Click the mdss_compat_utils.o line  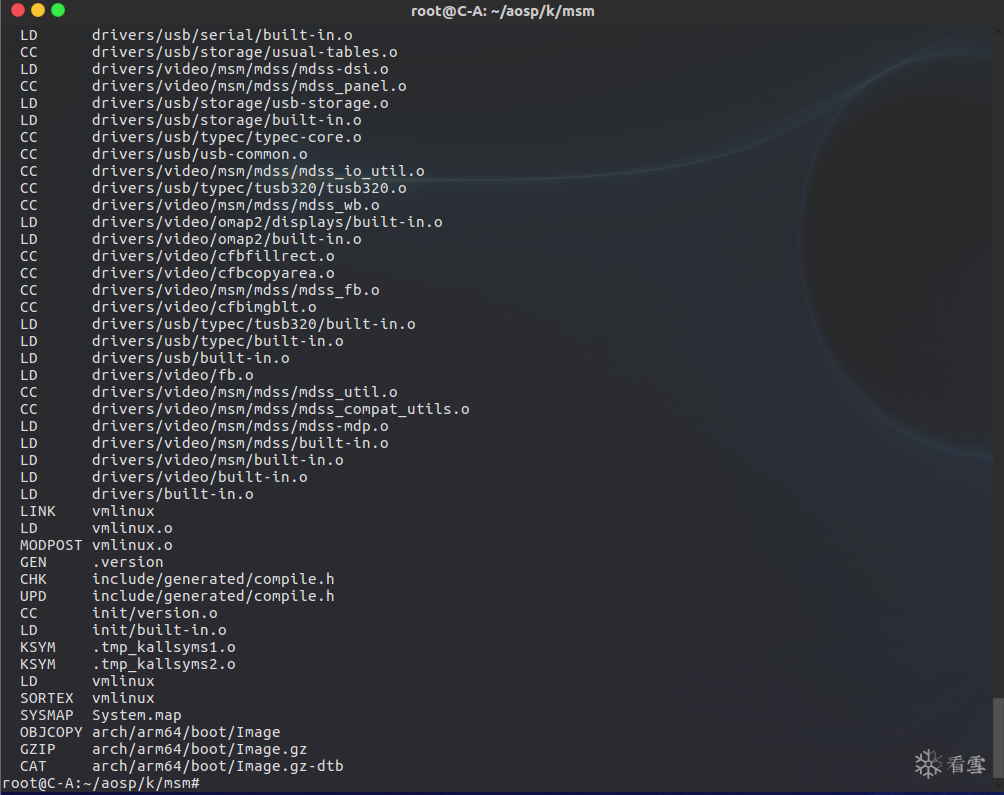point(245,409)
